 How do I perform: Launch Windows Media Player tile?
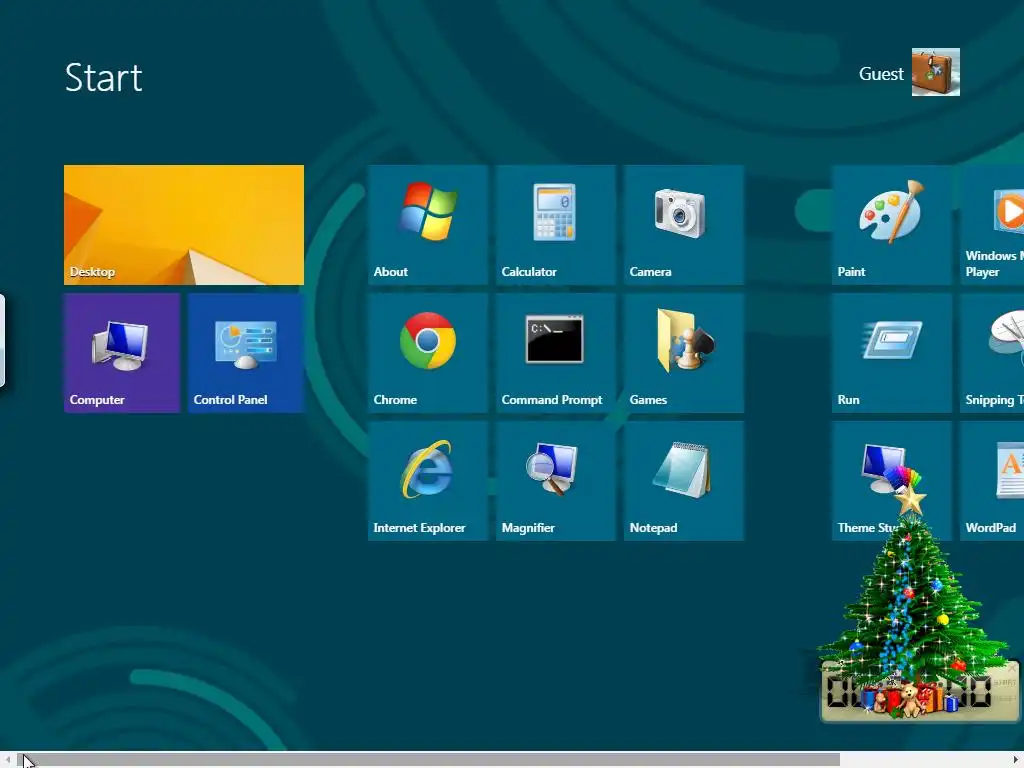[x=992, y=225]
